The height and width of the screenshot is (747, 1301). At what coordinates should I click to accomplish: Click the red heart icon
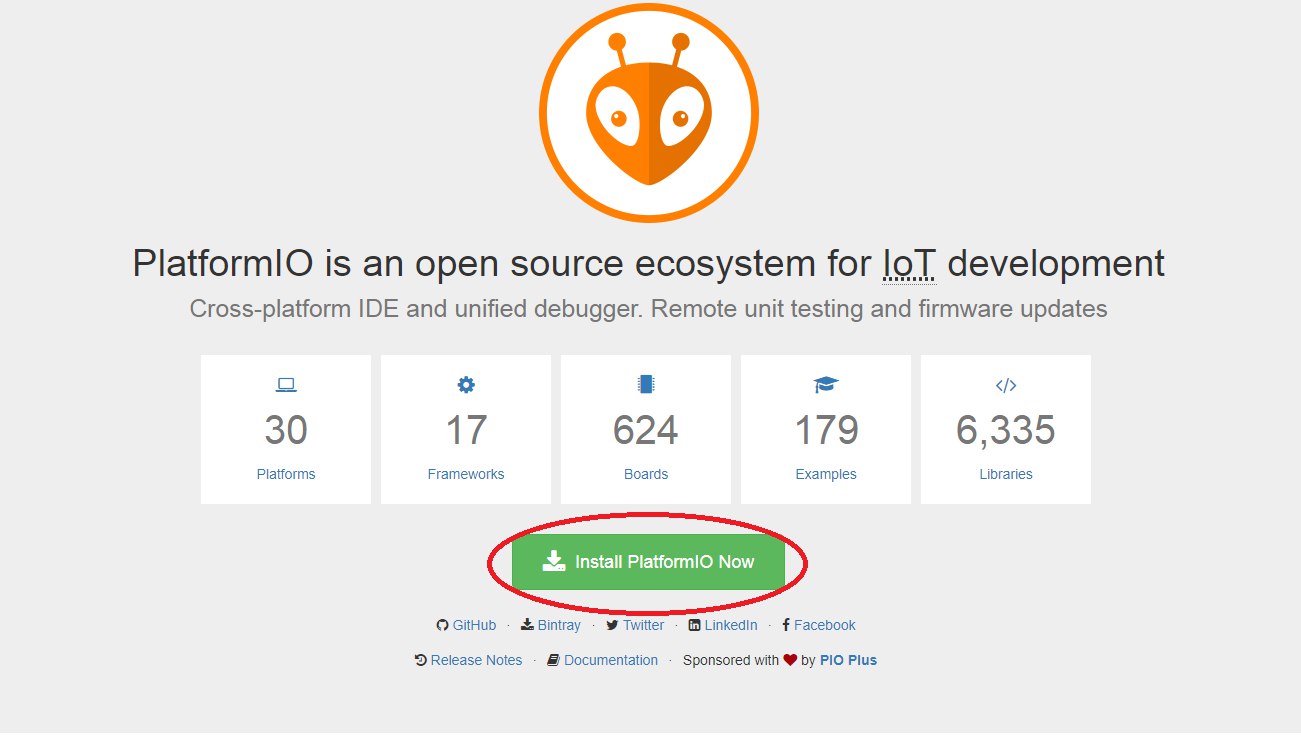(790, 660)
